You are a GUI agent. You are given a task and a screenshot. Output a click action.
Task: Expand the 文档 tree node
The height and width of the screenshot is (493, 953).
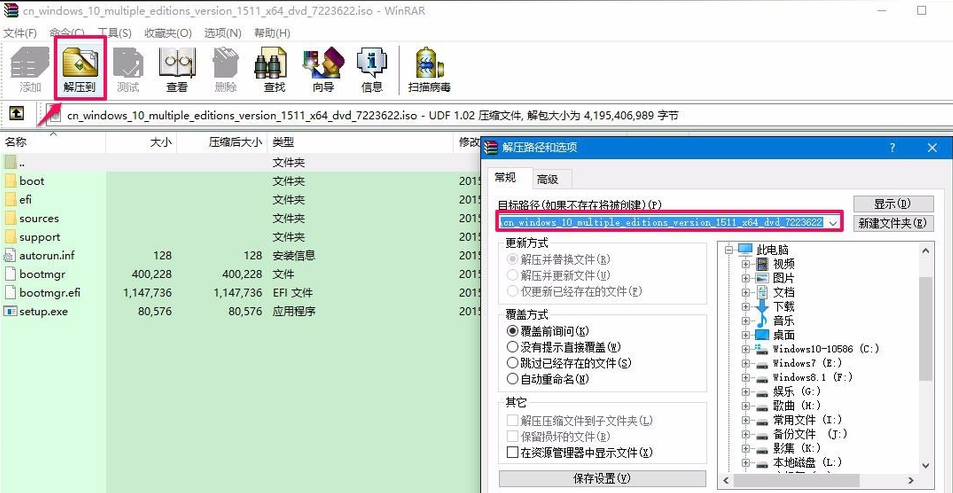[746, 292]
